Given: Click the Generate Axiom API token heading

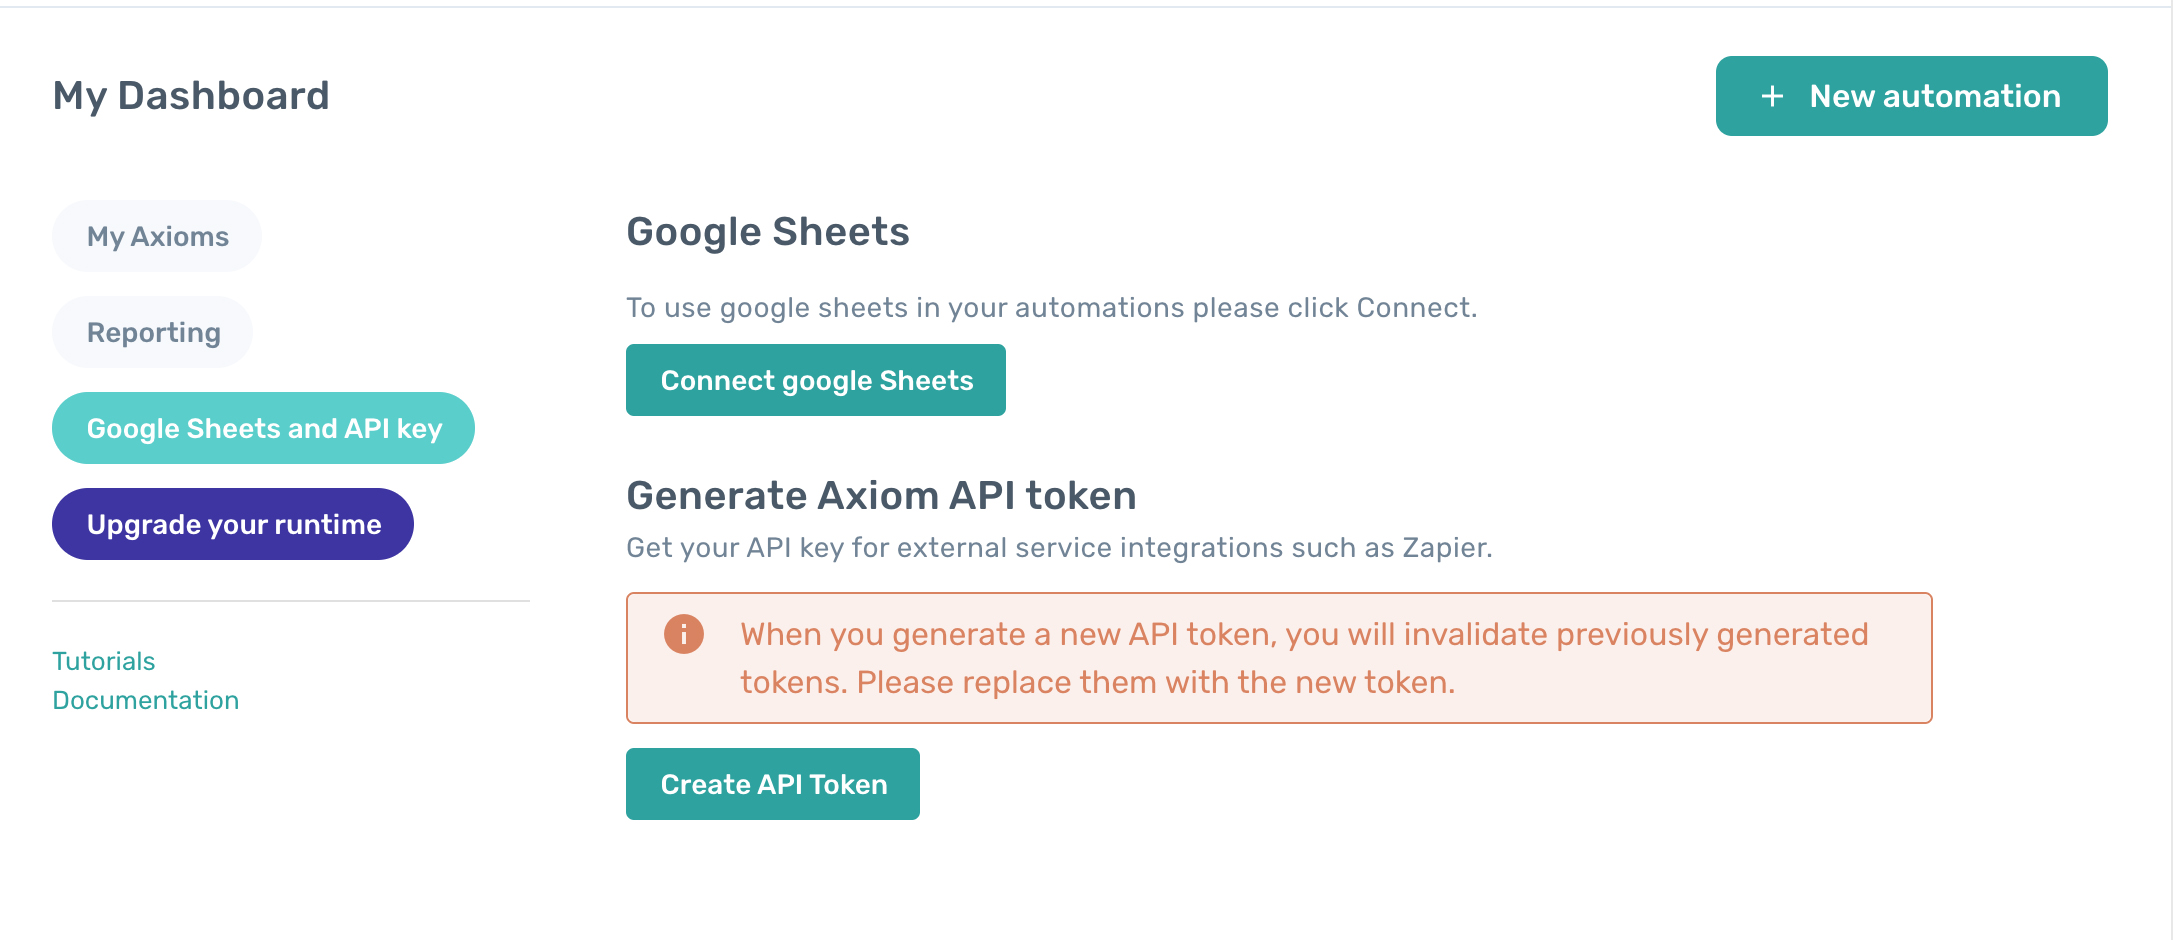Looking at the screenshot, I should click(881, 496).
